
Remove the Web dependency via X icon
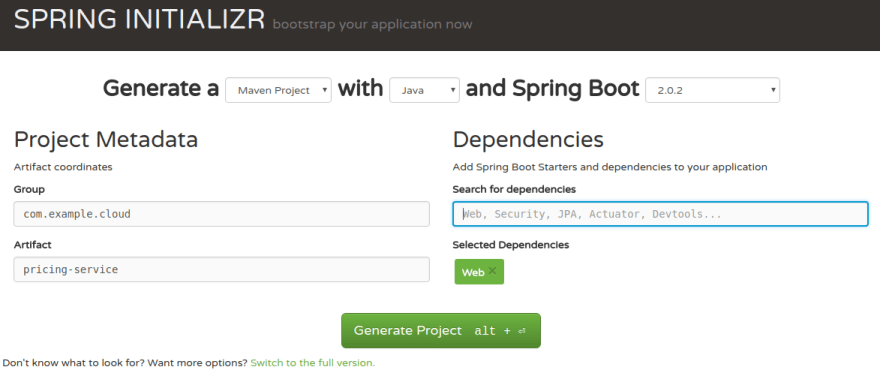(492, 271)
